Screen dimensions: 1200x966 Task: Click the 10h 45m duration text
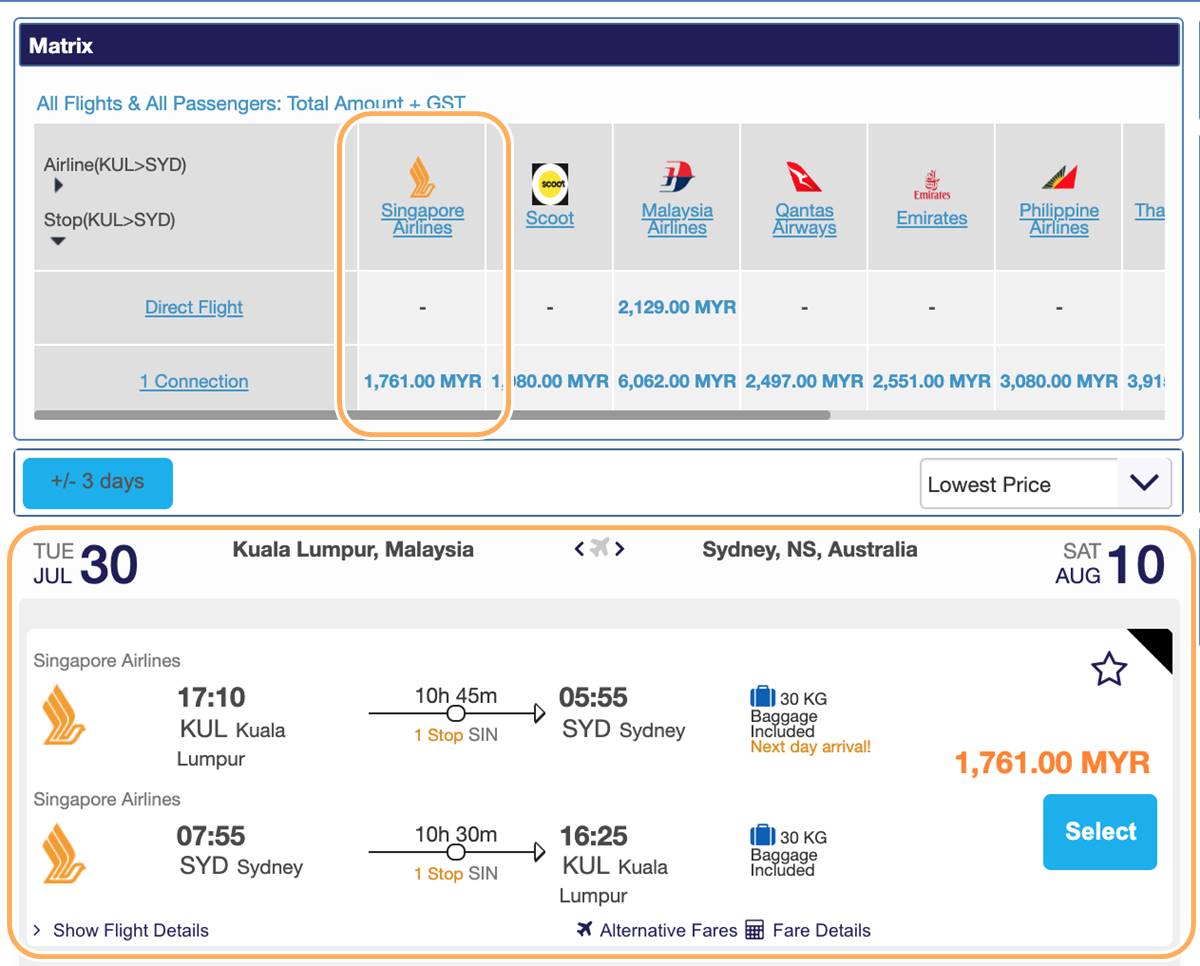click(456, 696)
